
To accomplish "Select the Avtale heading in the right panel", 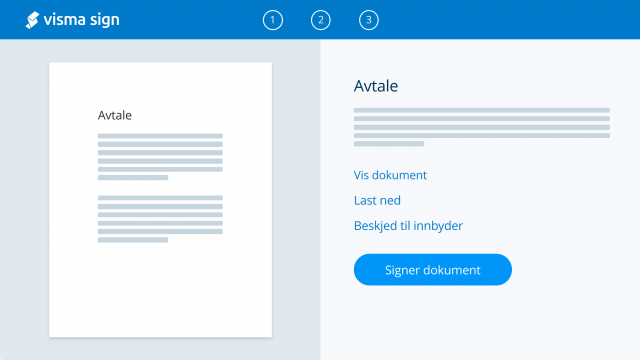I will [x=376, y=86].
